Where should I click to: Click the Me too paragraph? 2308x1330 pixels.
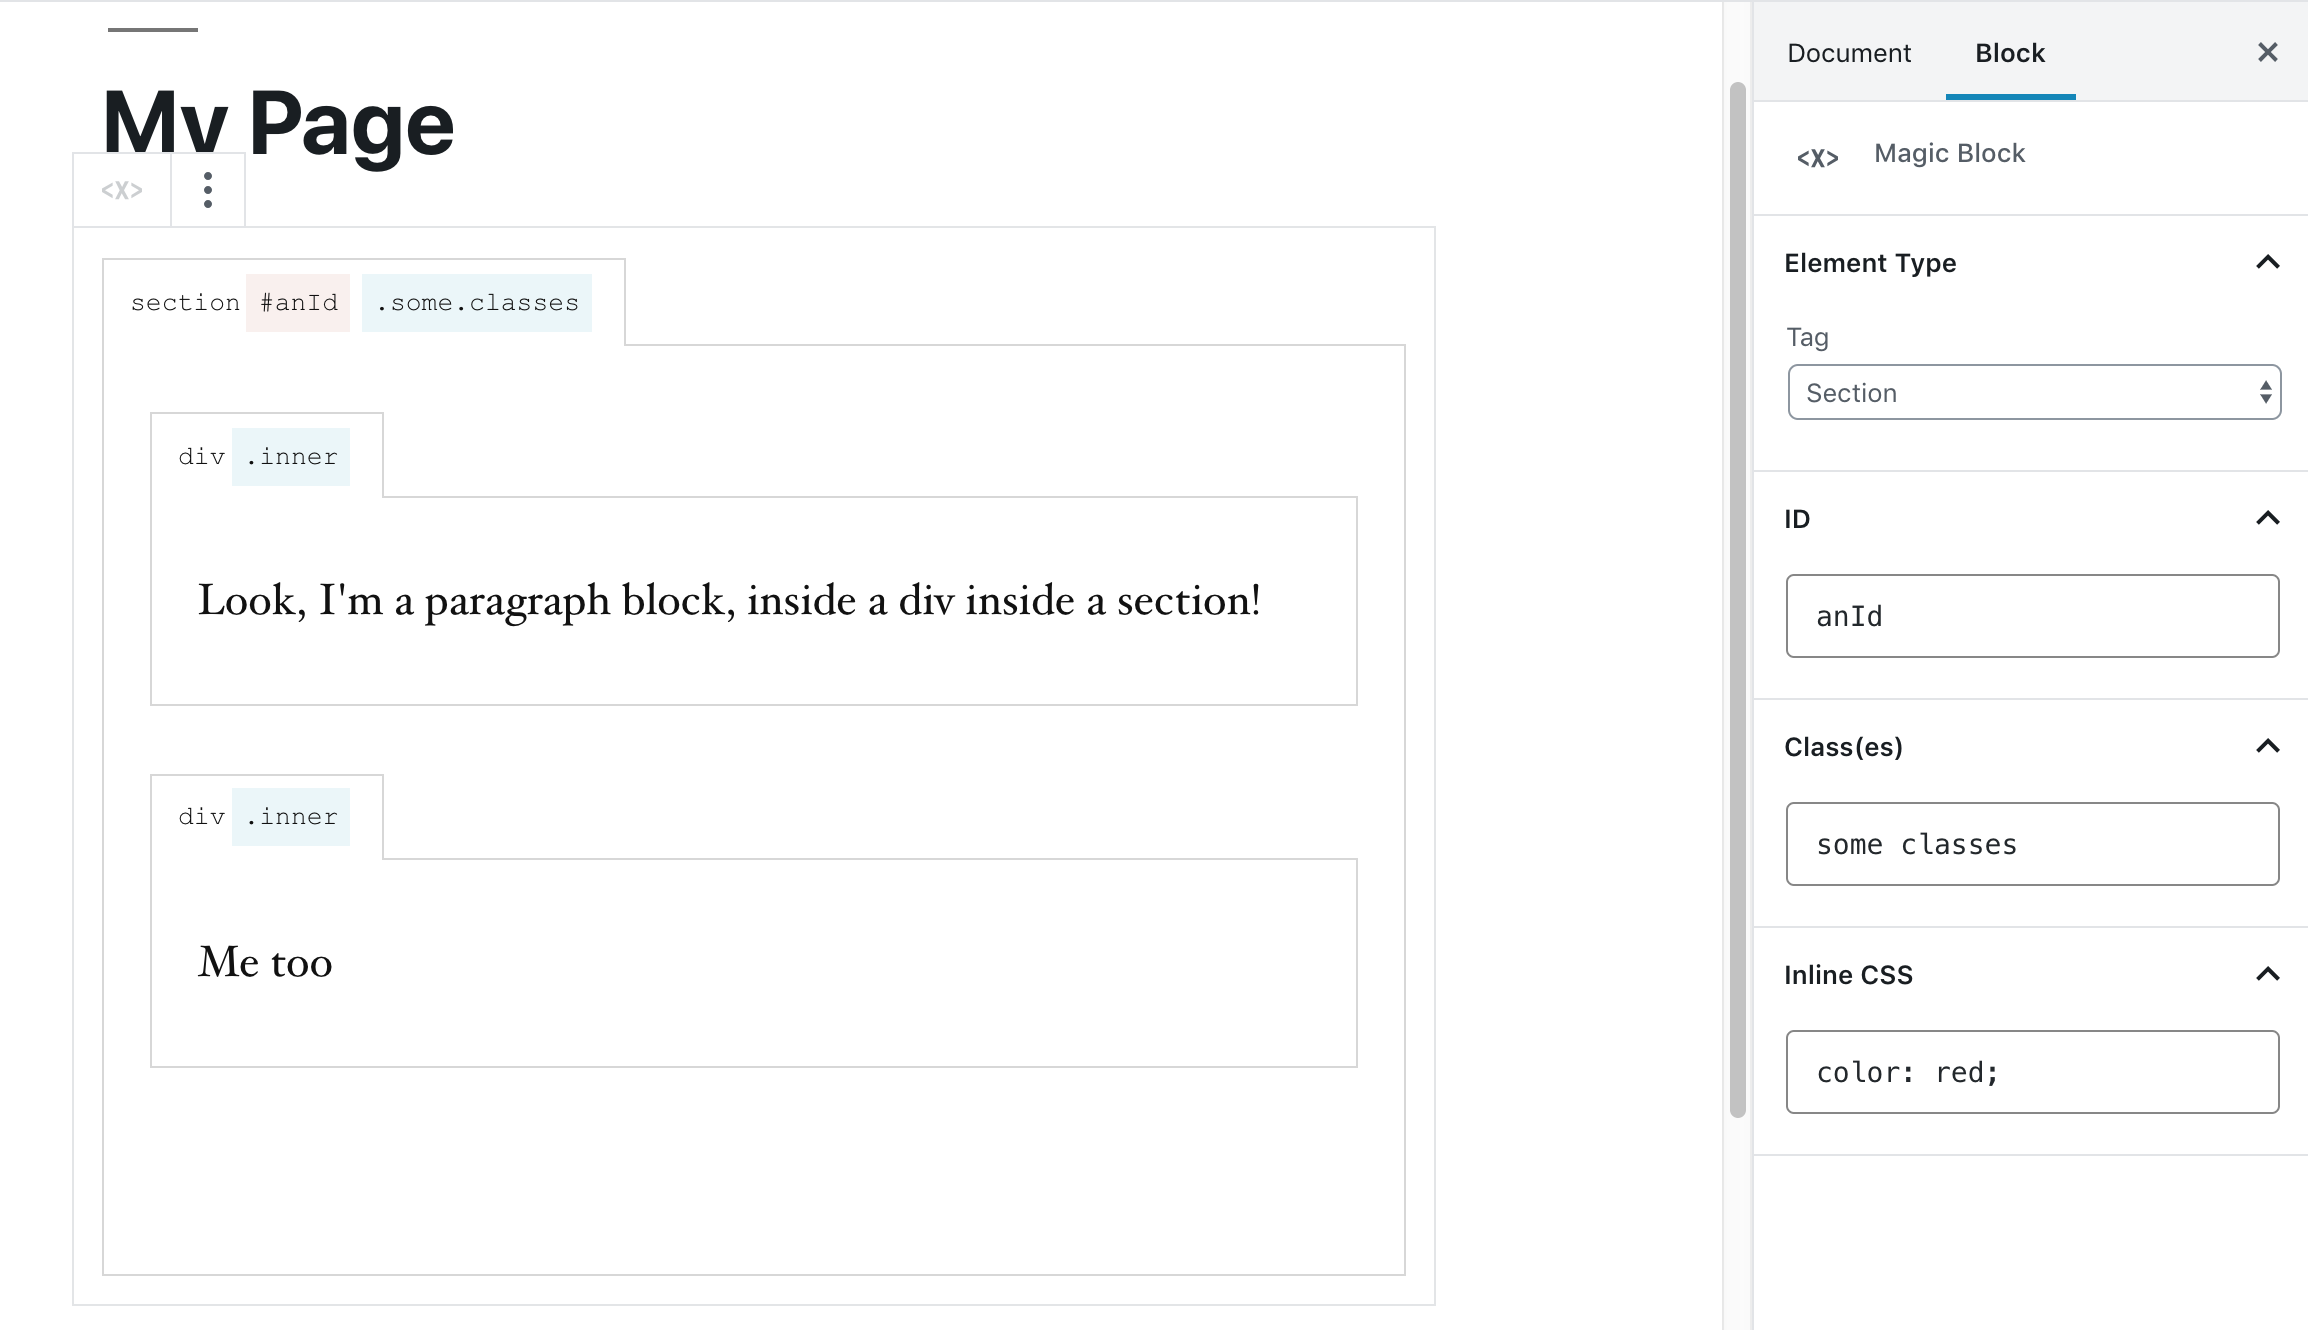tap(265, 963)
